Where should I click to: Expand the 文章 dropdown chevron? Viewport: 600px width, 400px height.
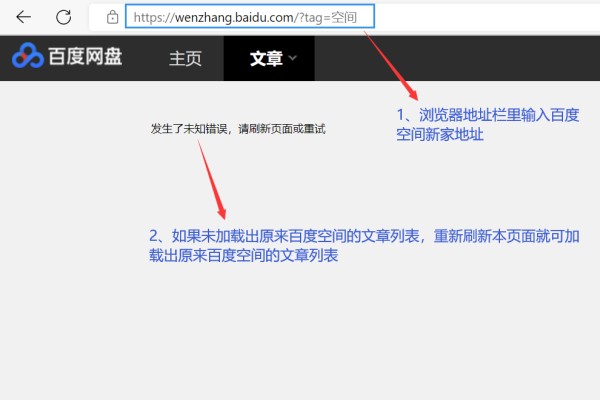(293, 58)
